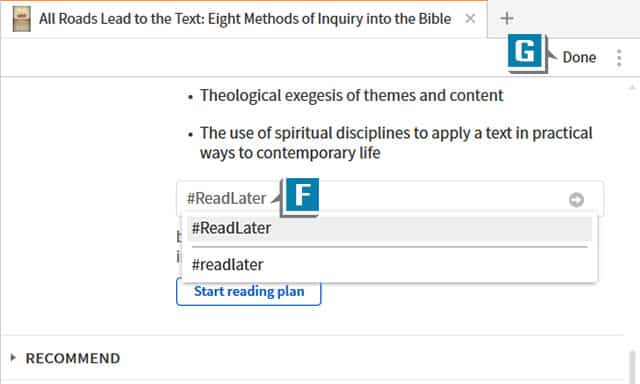Open a new tab with plus icon
Screen dimensions: 640x384
(507, 18)
